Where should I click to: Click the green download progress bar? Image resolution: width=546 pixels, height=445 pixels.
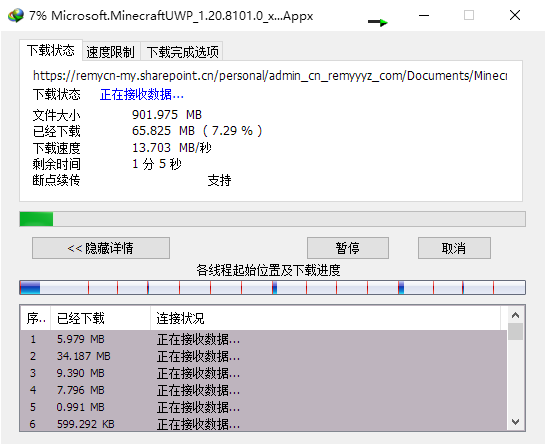click(x=272, y=219)
